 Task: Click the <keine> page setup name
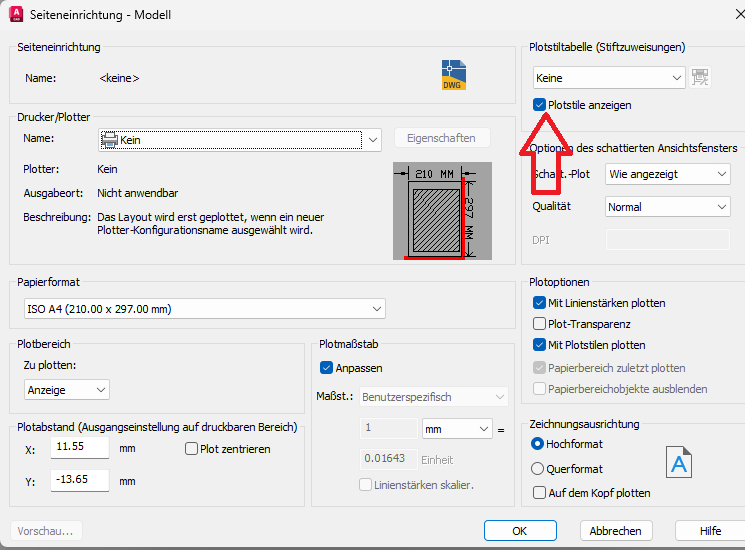tap(119, 78)
